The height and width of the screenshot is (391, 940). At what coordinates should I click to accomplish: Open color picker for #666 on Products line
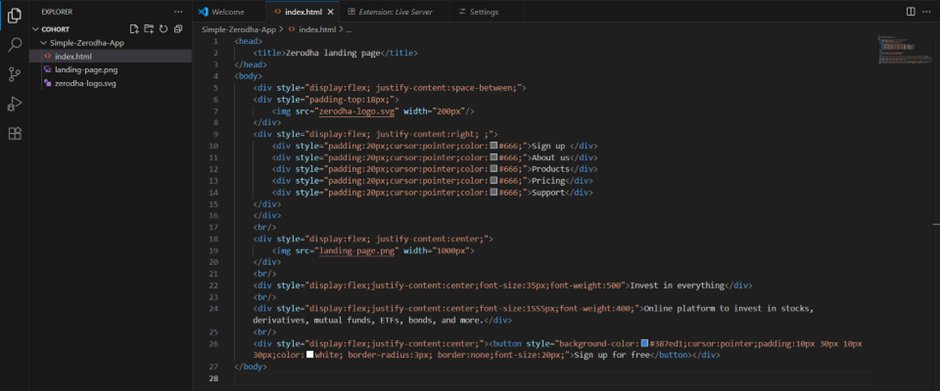(x=494, y=169)
